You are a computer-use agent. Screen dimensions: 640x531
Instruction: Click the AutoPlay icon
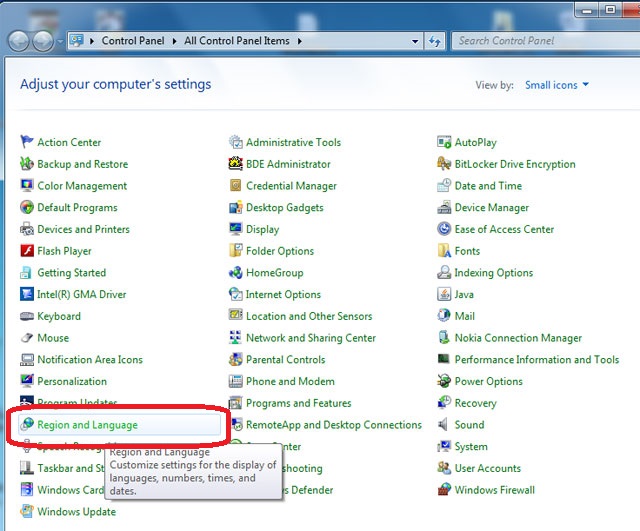click(x=444, y=142)
